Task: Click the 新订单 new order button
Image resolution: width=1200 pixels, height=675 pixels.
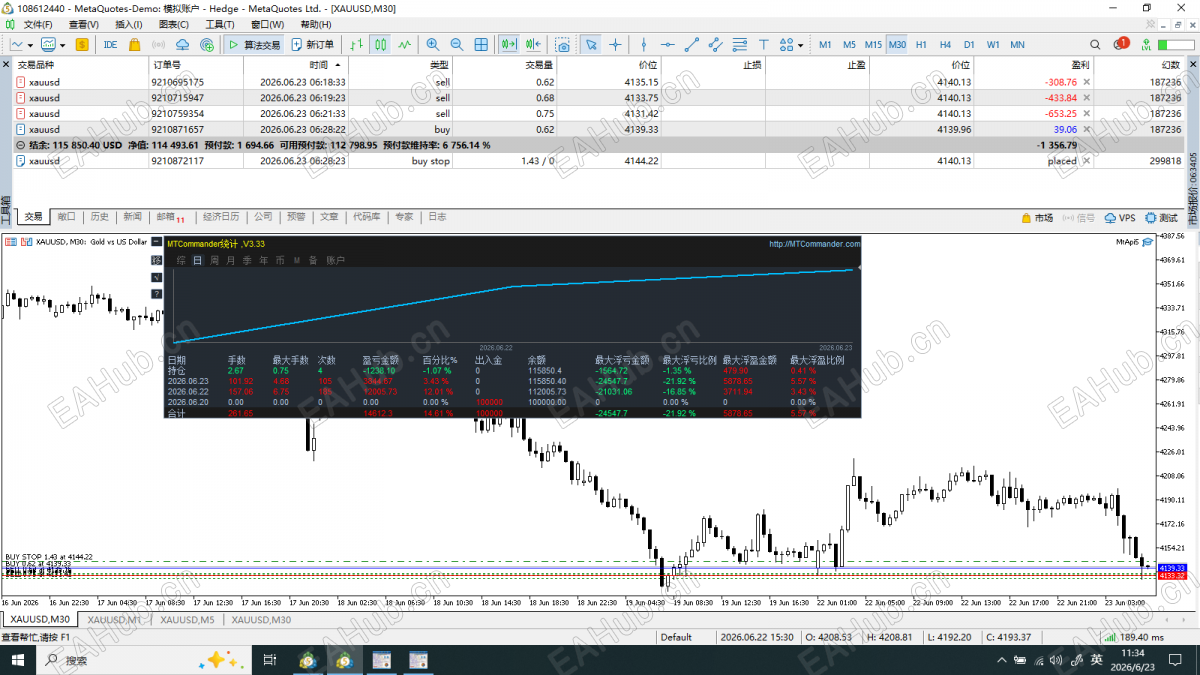Action: (313, 44)
